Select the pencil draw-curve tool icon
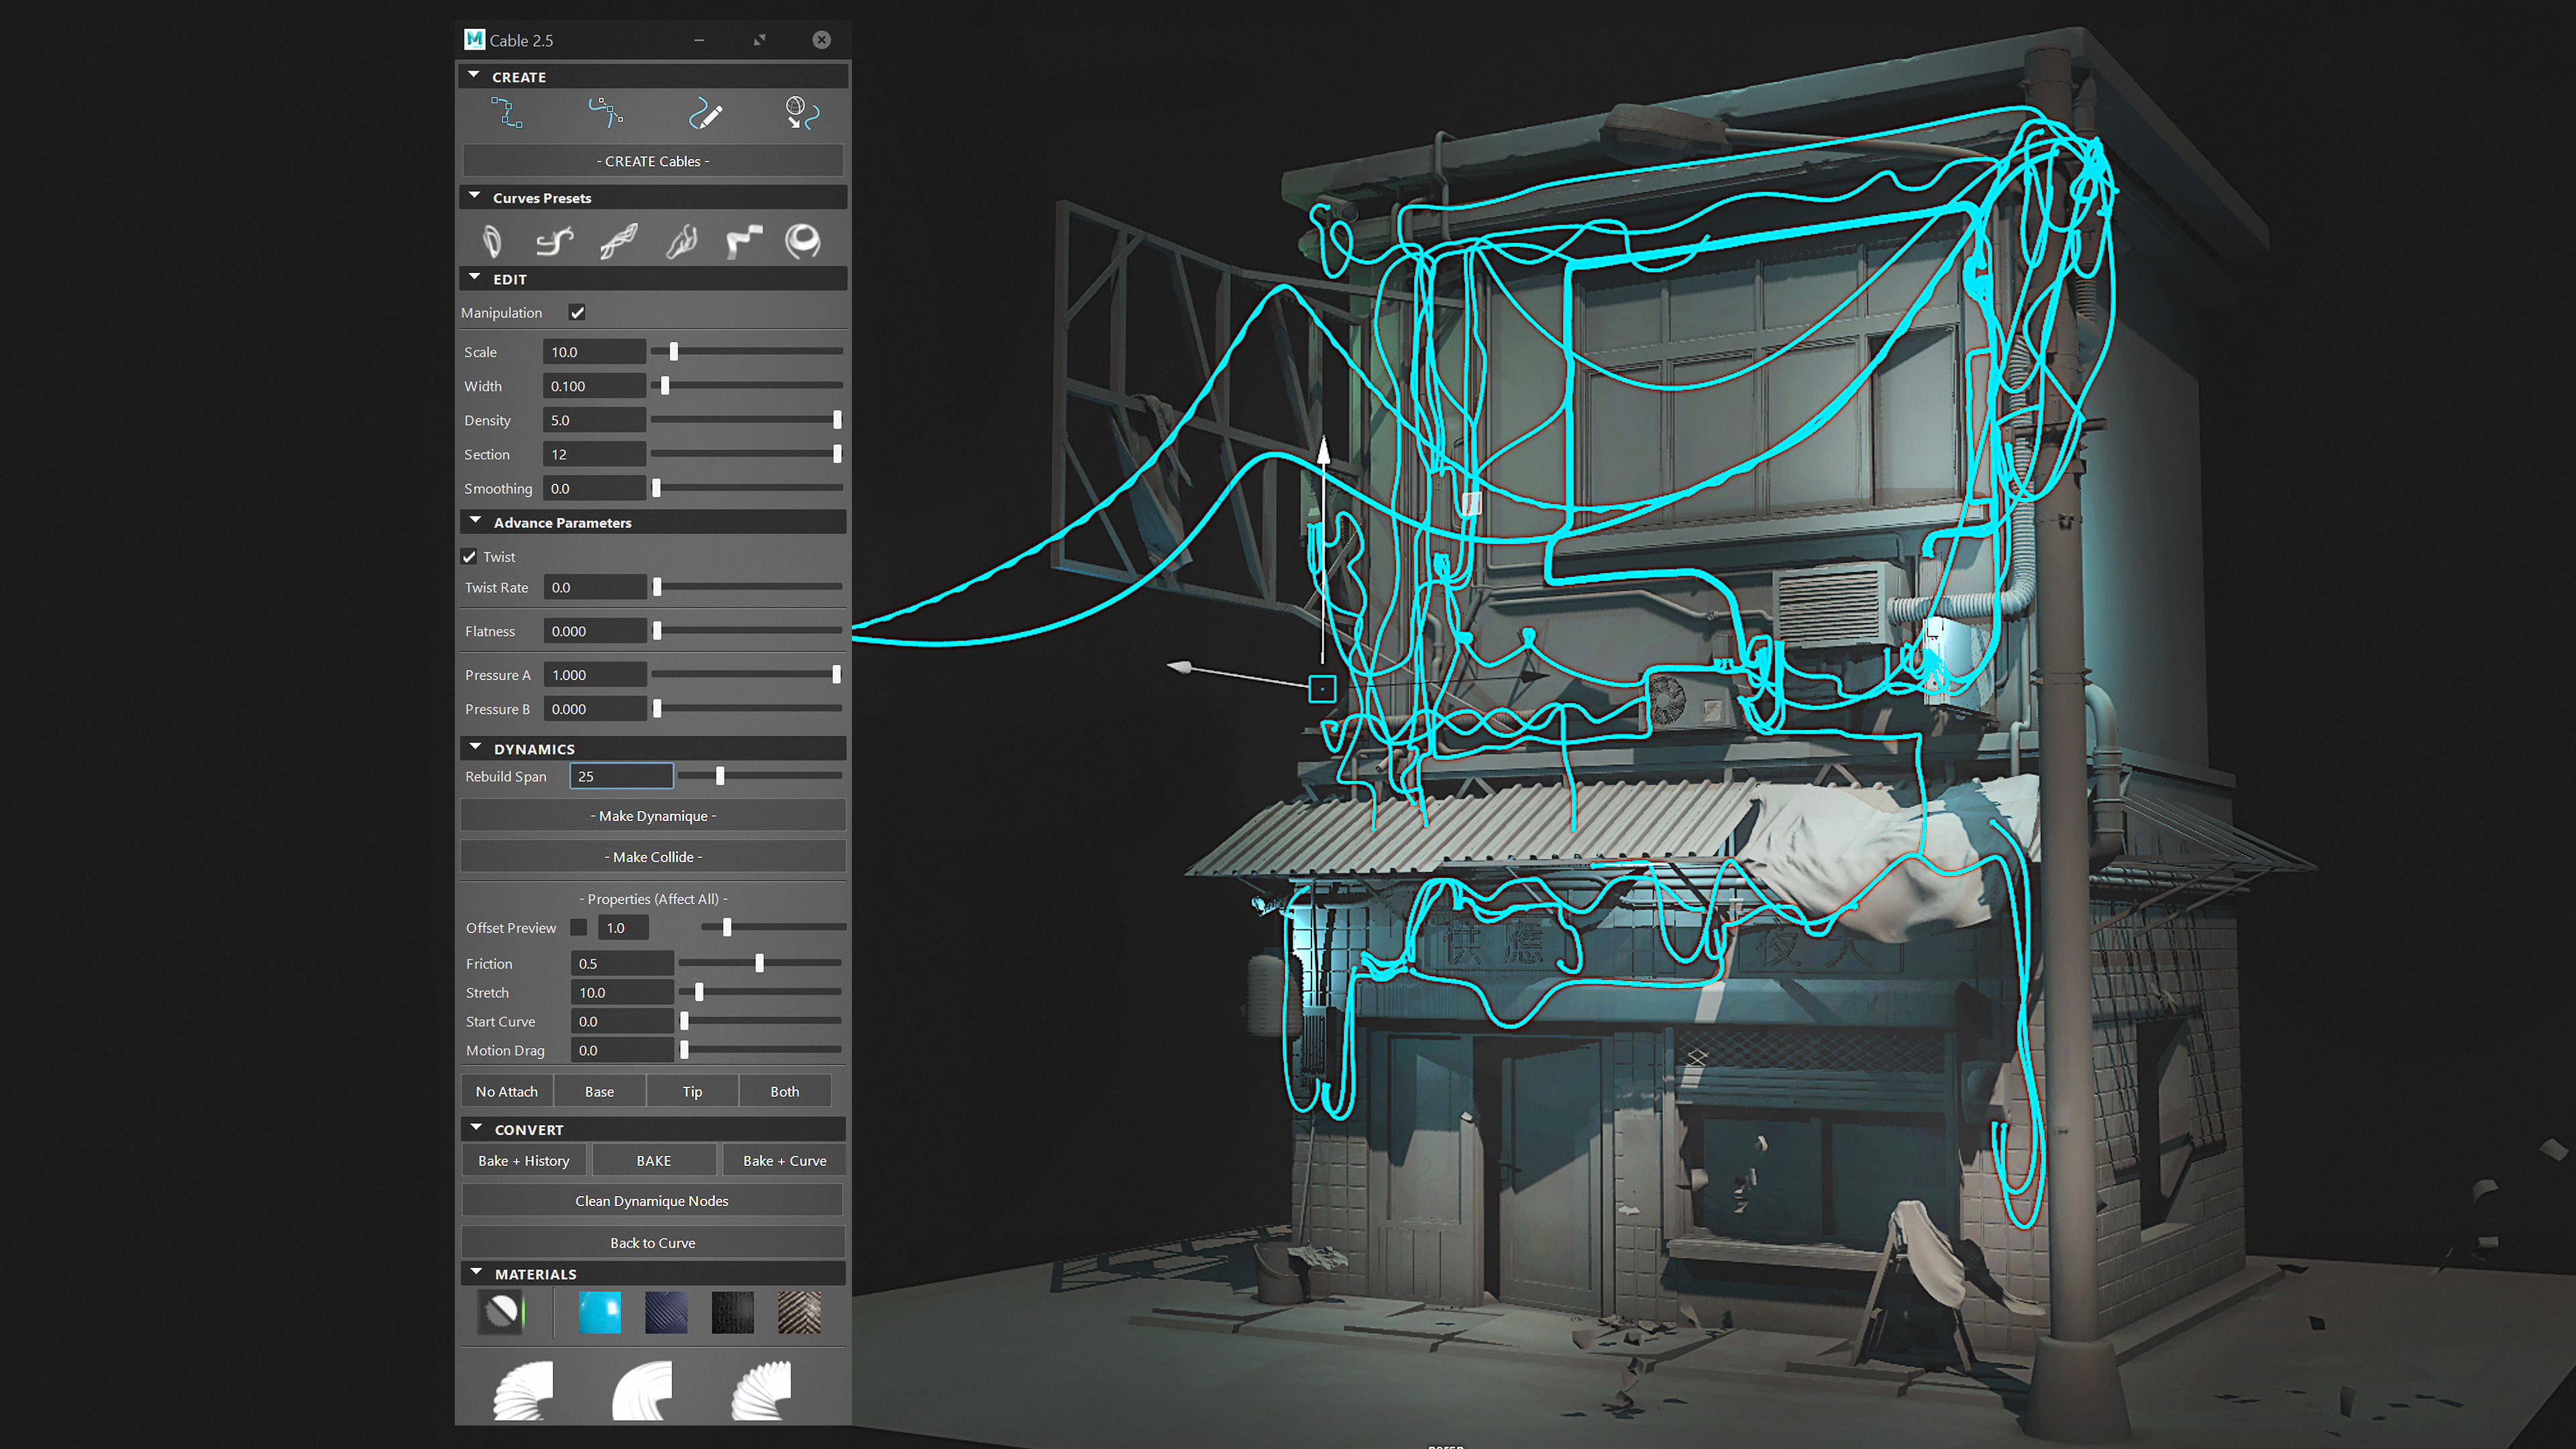This screenshot has width=2576, height=1449. pyautogui.click(x=705, y=114)
